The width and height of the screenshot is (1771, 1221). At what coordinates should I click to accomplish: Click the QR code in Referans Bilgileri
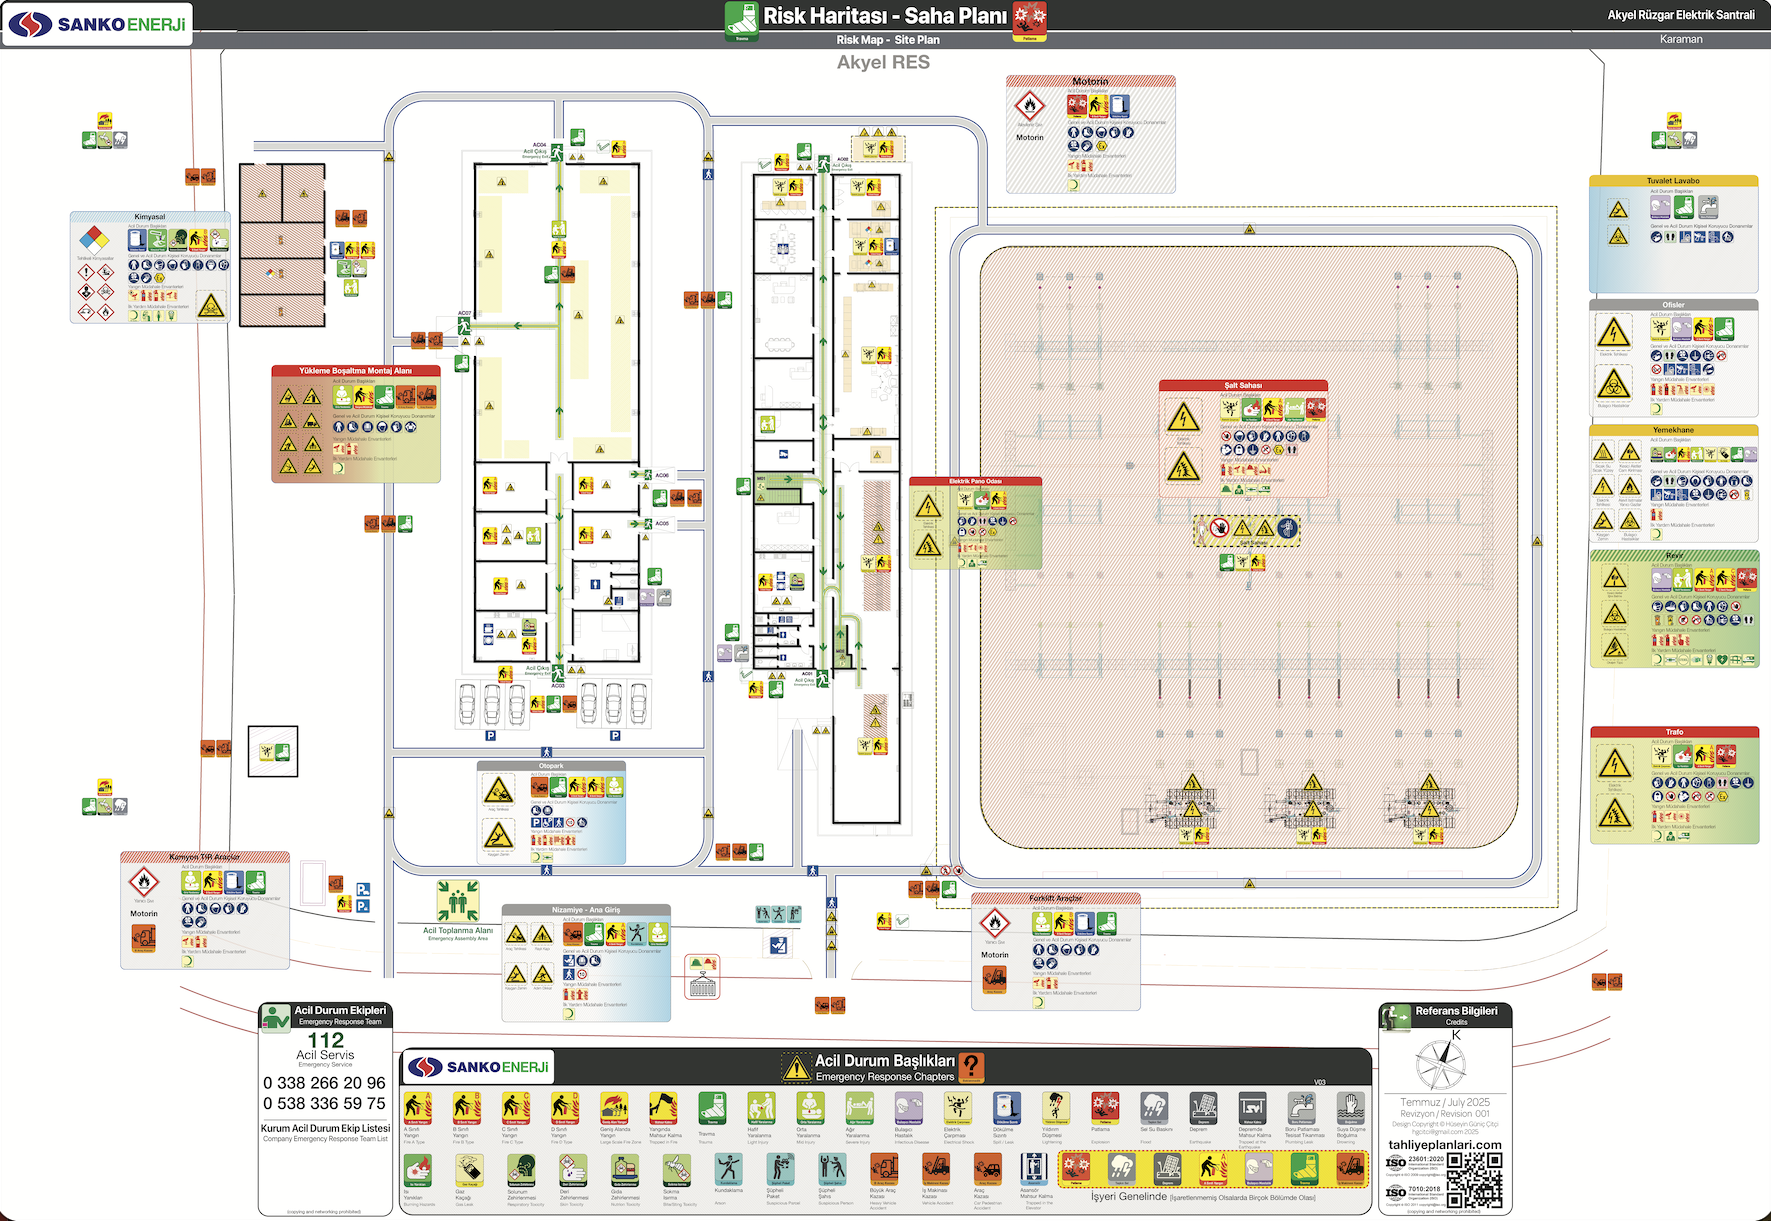[1474, 1180]
